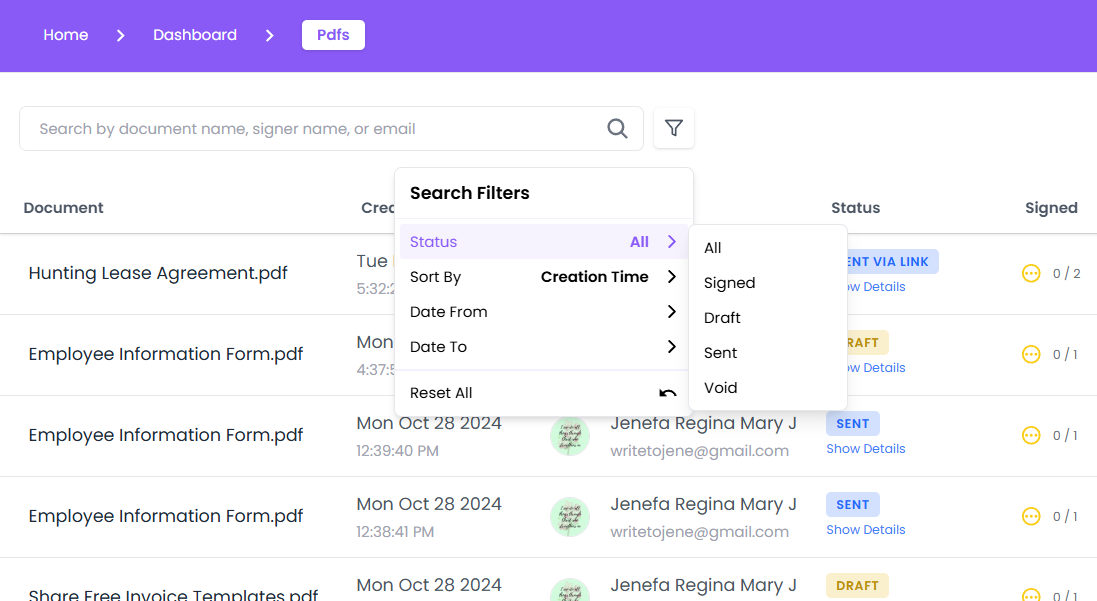Click the Reset All undo arrow icon
1097x601 pixels.
tap(668, 393)
